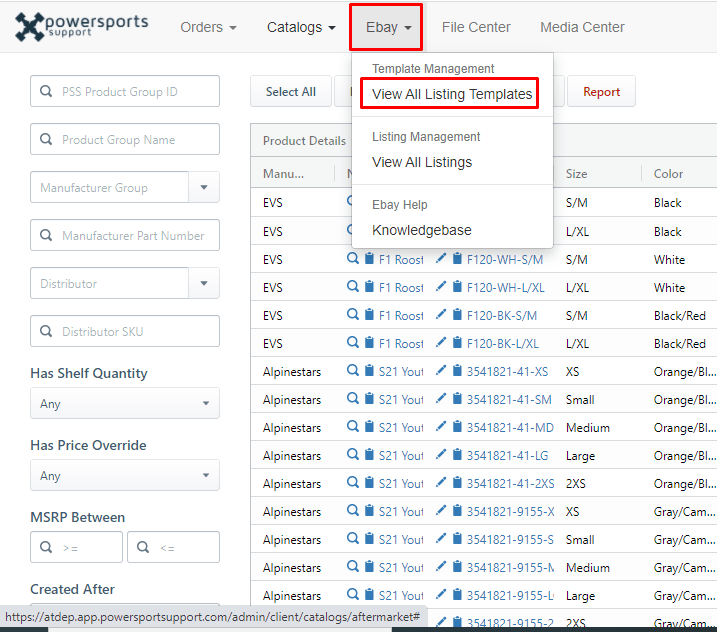This screenshot has height=632, width=717.
Task: Open the Catalogs dropdown menu
Action: [x=301, y=27]
